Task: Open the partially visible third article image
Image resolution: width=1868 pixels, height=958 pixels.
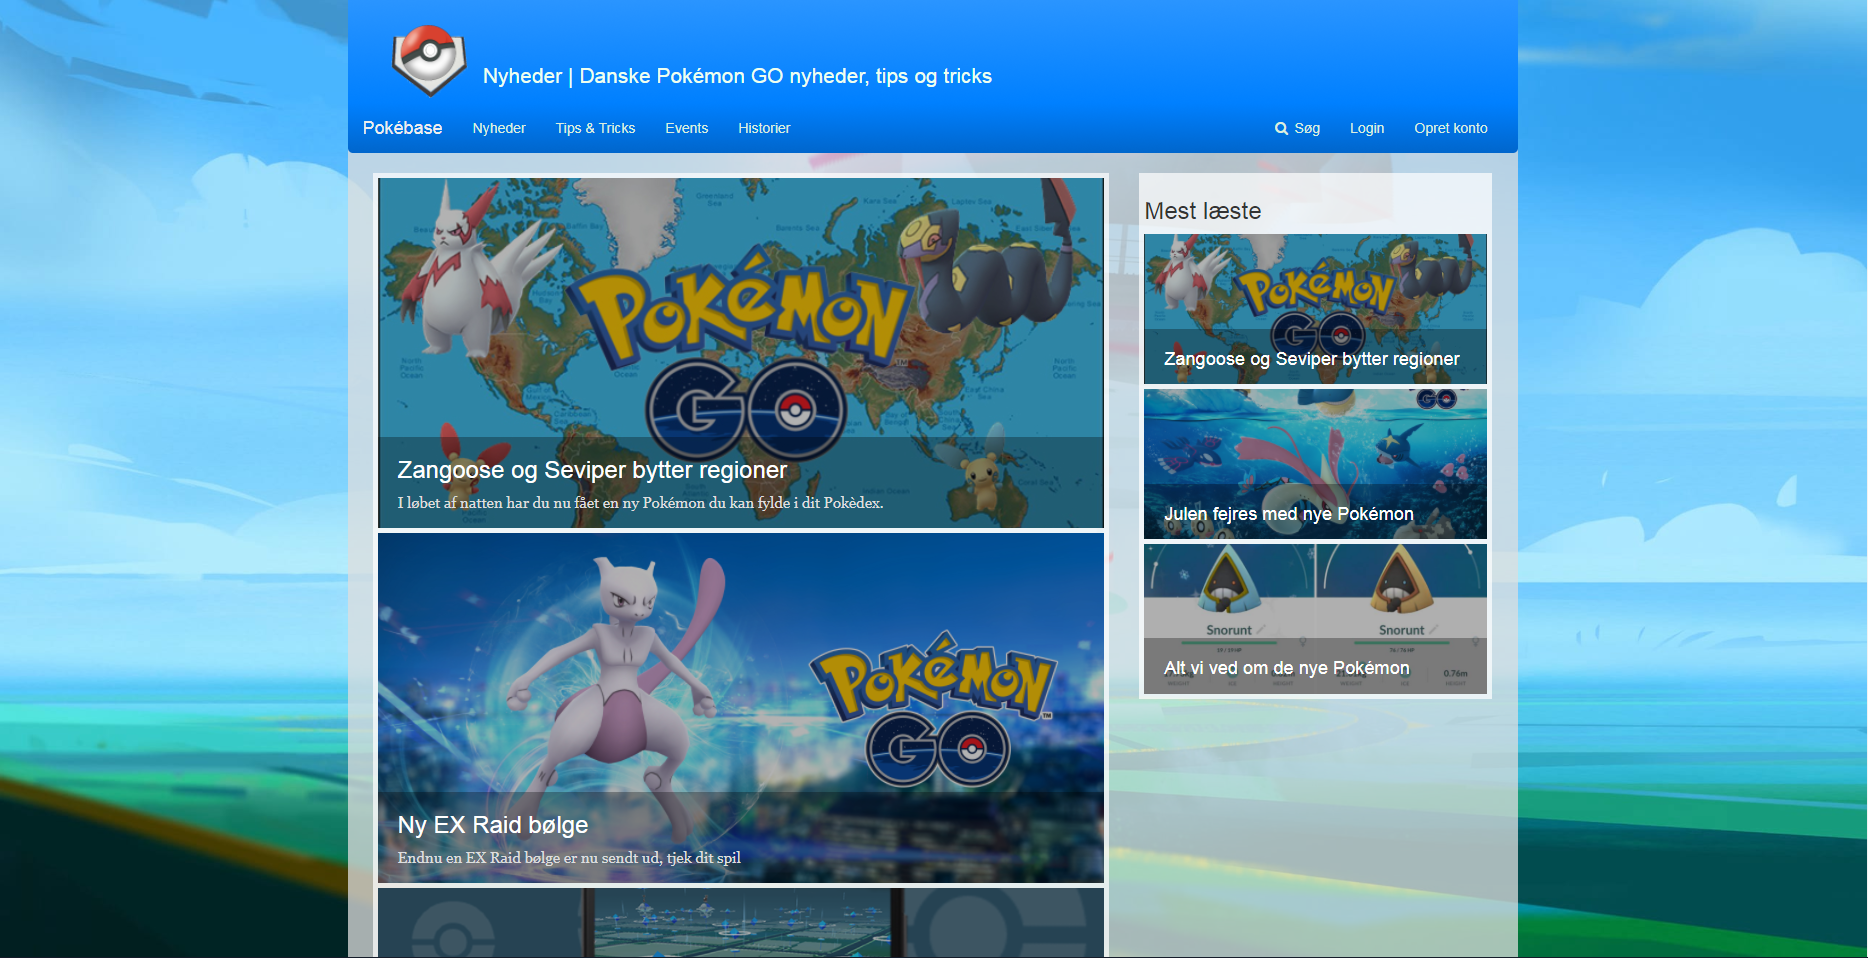Action: pyautogui.click(x=741, y=923)
